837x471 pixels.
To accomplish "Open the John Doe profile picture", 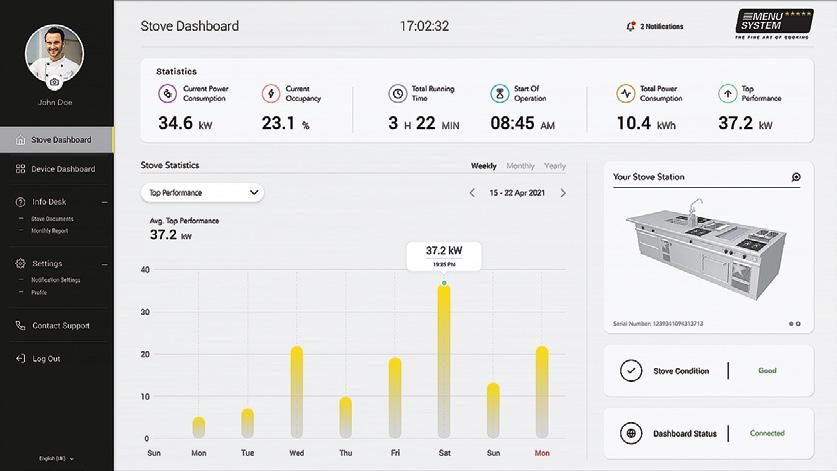I will (54, 53).
